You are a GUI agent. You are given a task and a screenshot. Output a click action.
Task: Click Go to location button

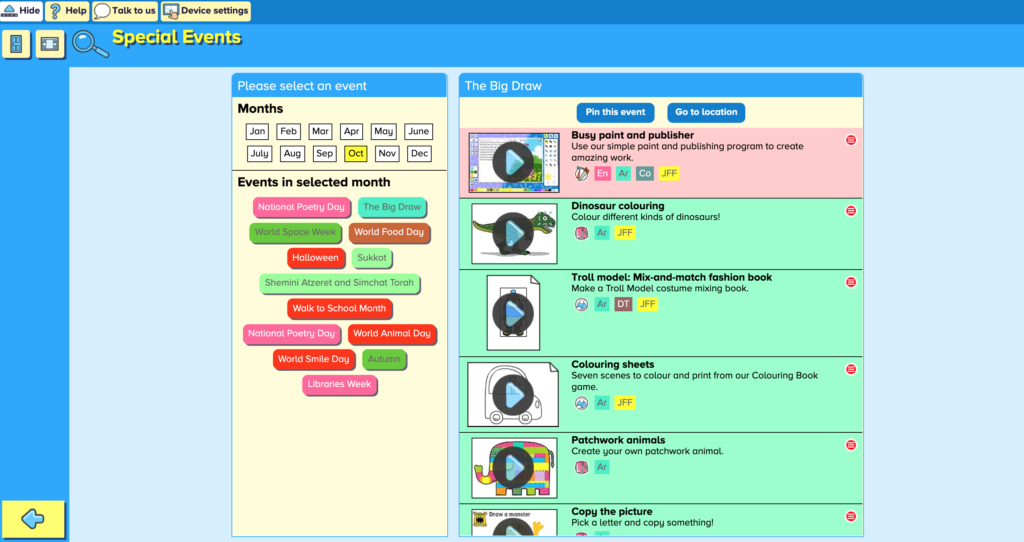click(x=706, y=112)
